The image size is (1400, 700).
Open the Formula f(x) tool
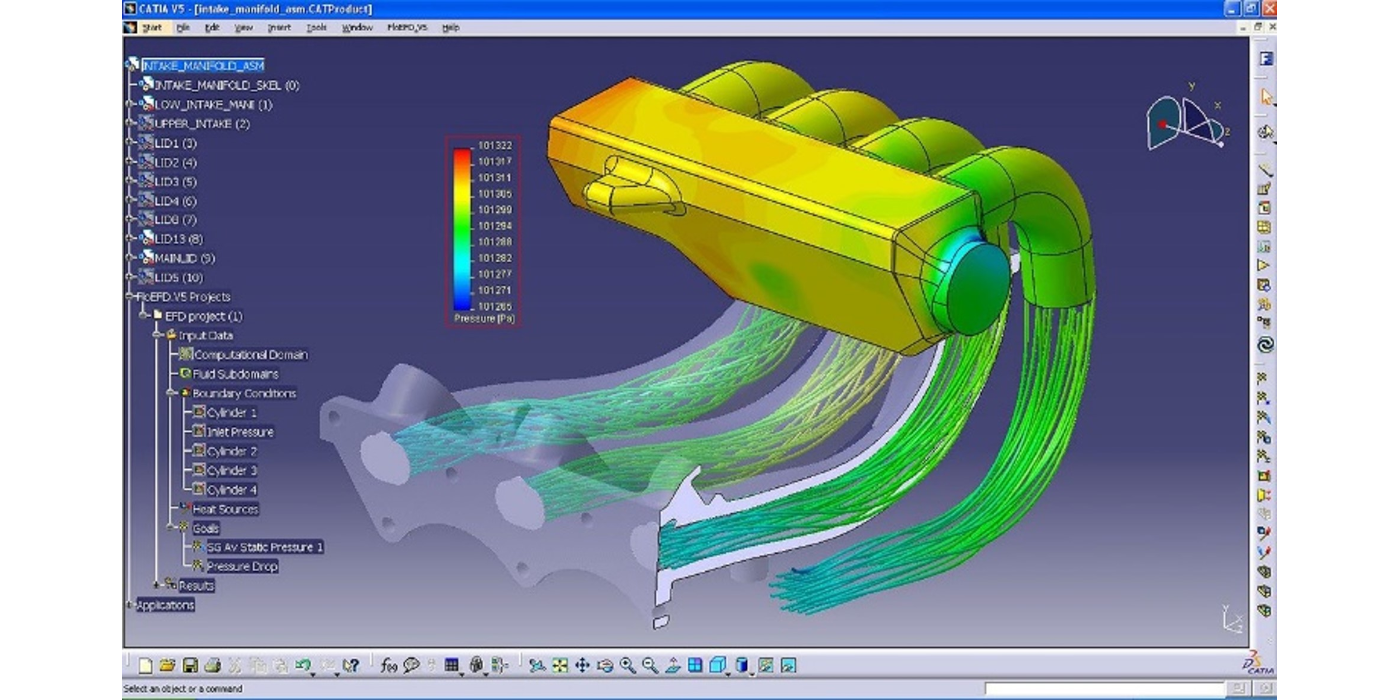point(389,664)
